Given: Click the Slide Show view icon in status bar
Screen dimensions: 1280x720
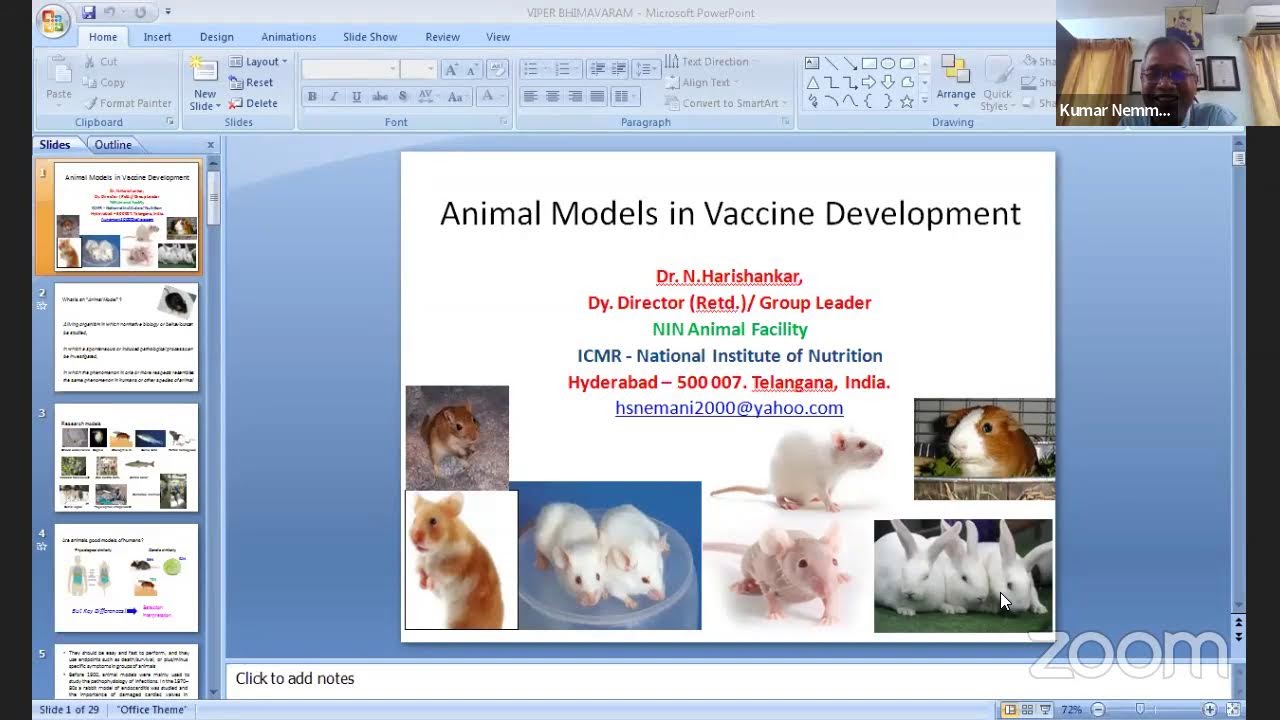Looking at the screenshot, I should pyautogui.click(x=1045, y=709).
